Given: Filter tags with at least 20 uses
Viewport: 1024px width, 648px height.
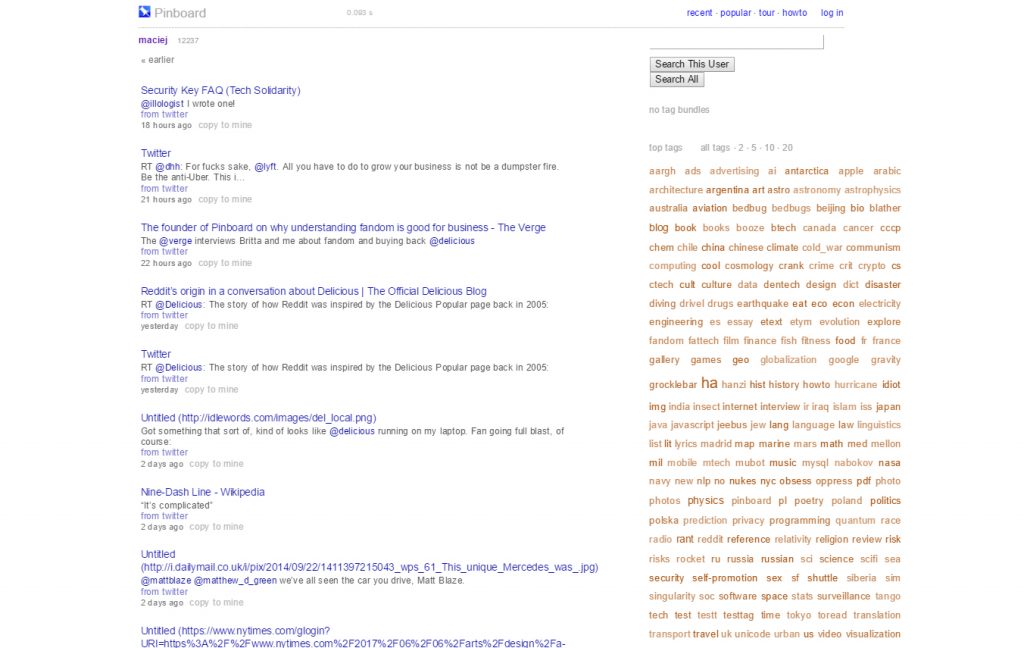Looking at the screenshot, I should click(x=788, y=148).
